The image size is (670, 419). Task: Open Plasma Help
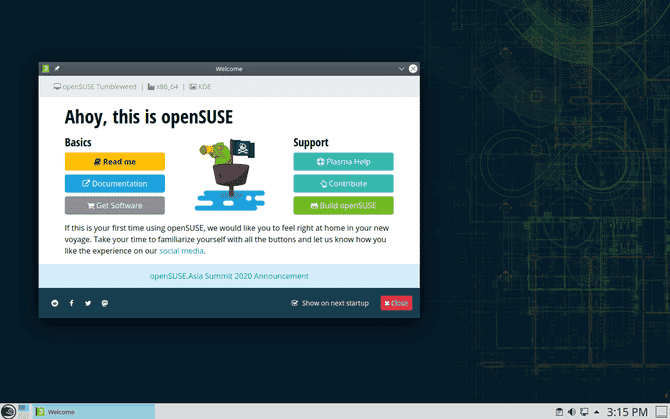pos(344,161)
